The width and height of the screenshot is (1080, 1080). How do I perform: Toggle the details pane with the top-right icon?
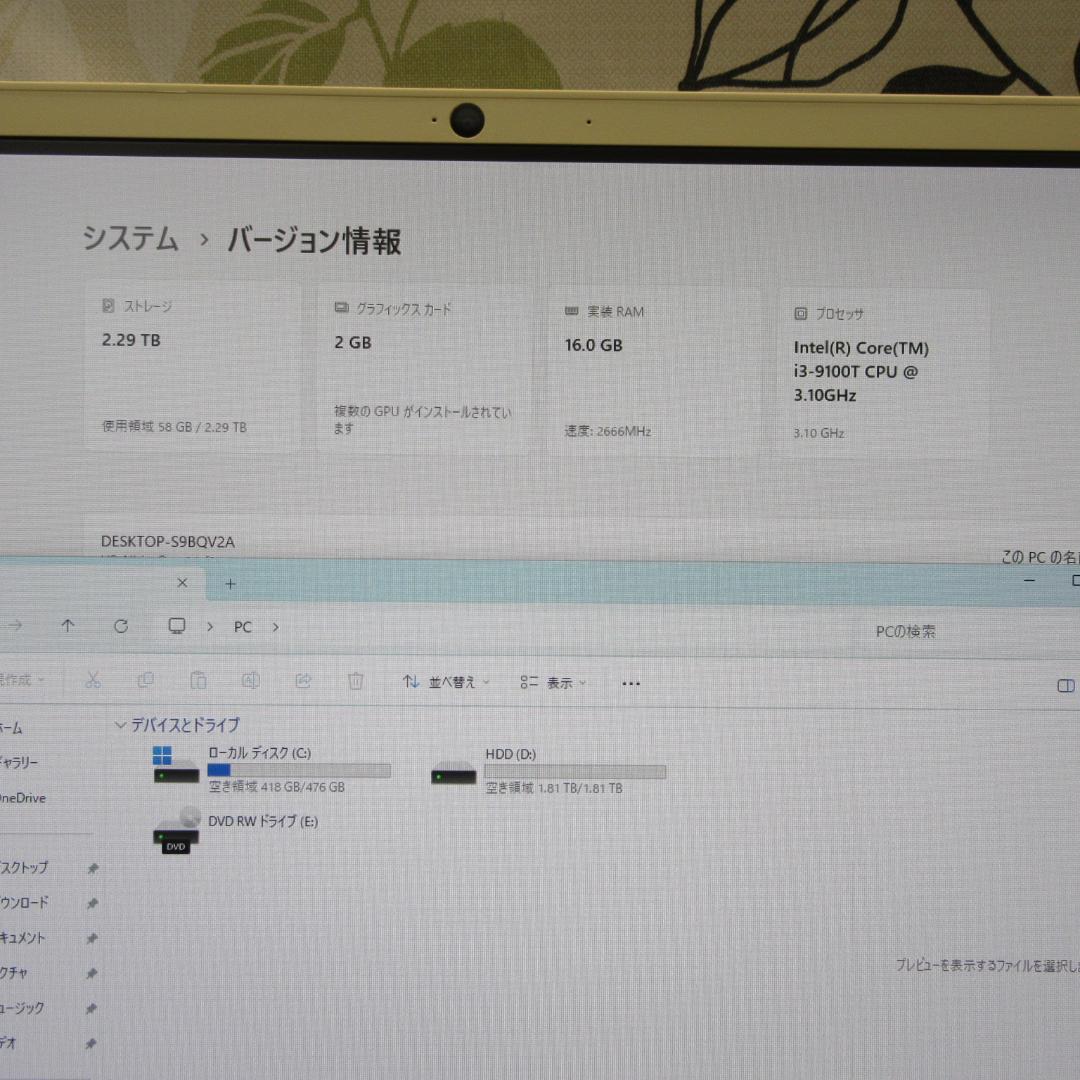click(1065, 685)
